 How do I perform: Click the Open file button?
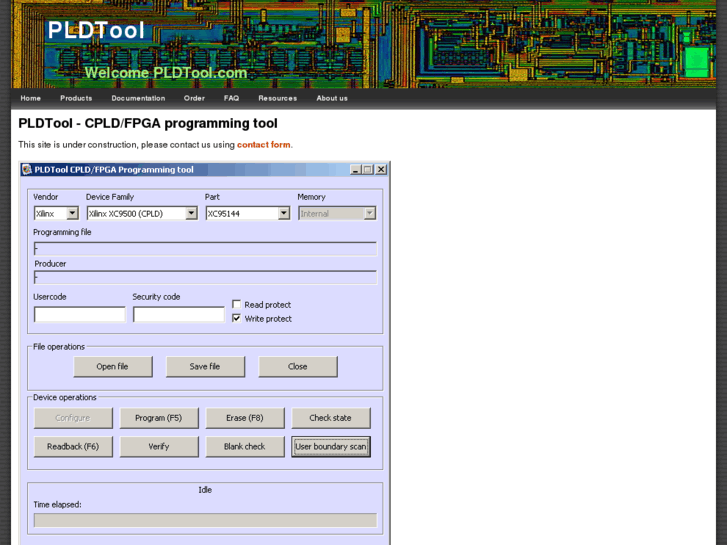[113, 366]
